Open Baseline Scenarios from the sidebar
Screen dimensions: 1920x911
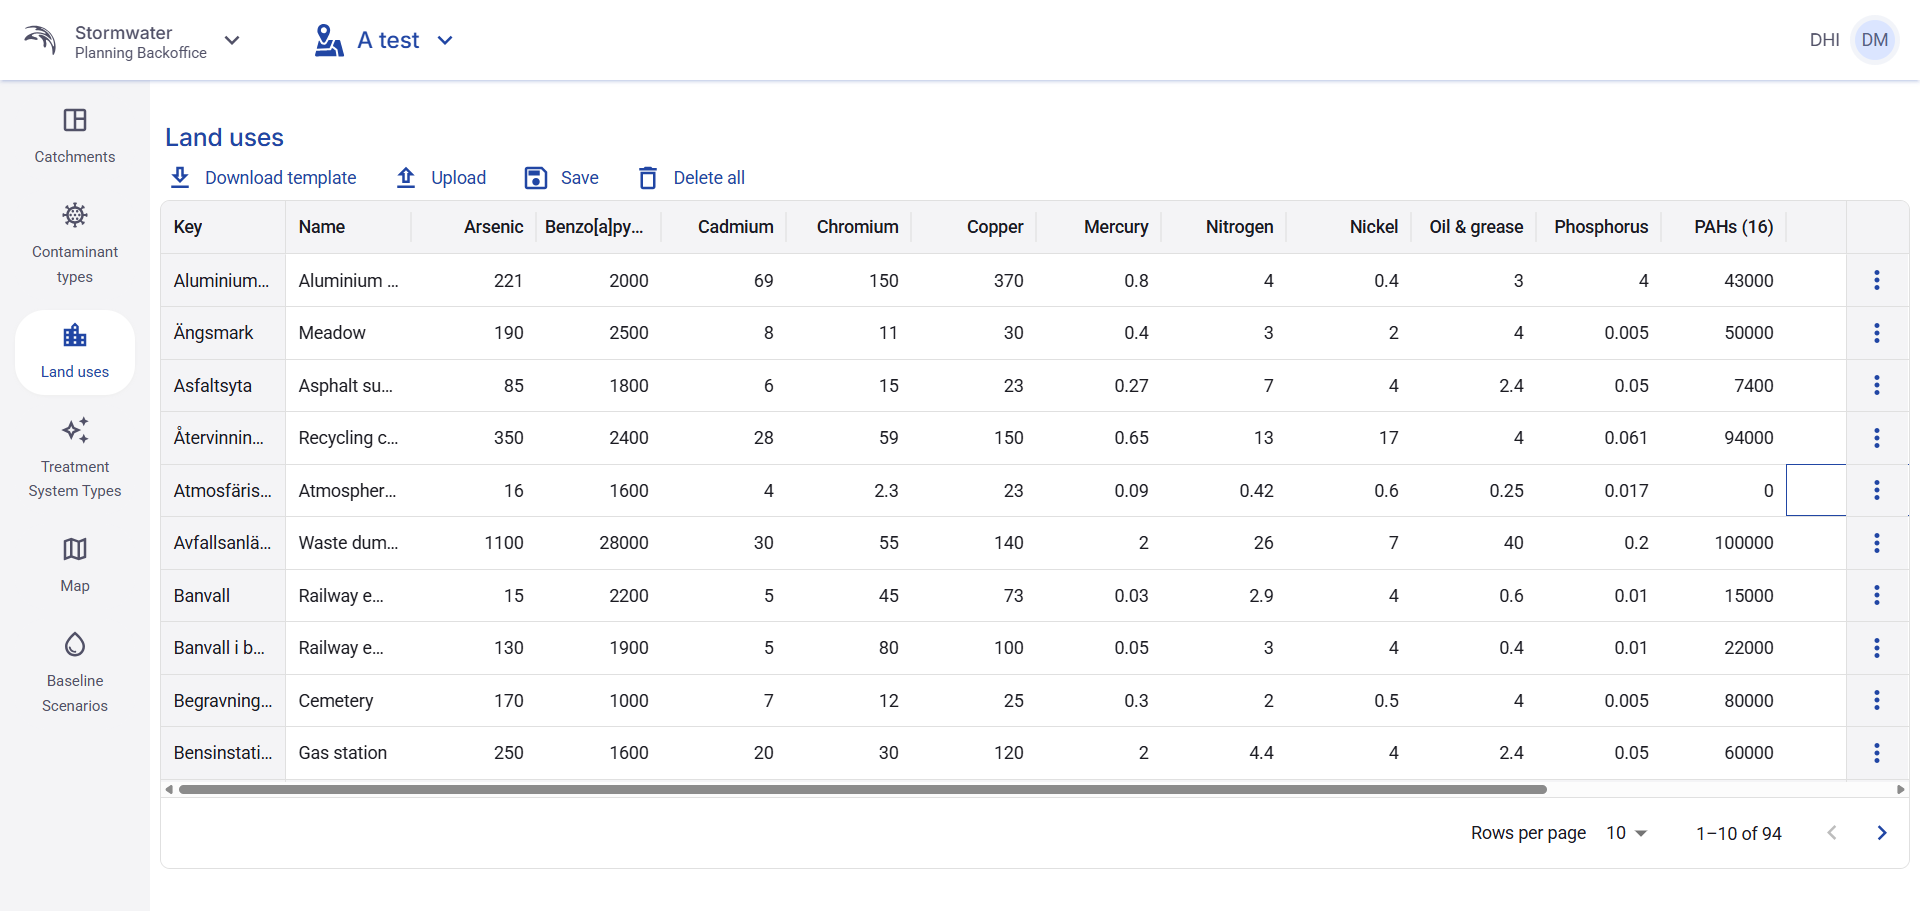click(x=75, y=673)
